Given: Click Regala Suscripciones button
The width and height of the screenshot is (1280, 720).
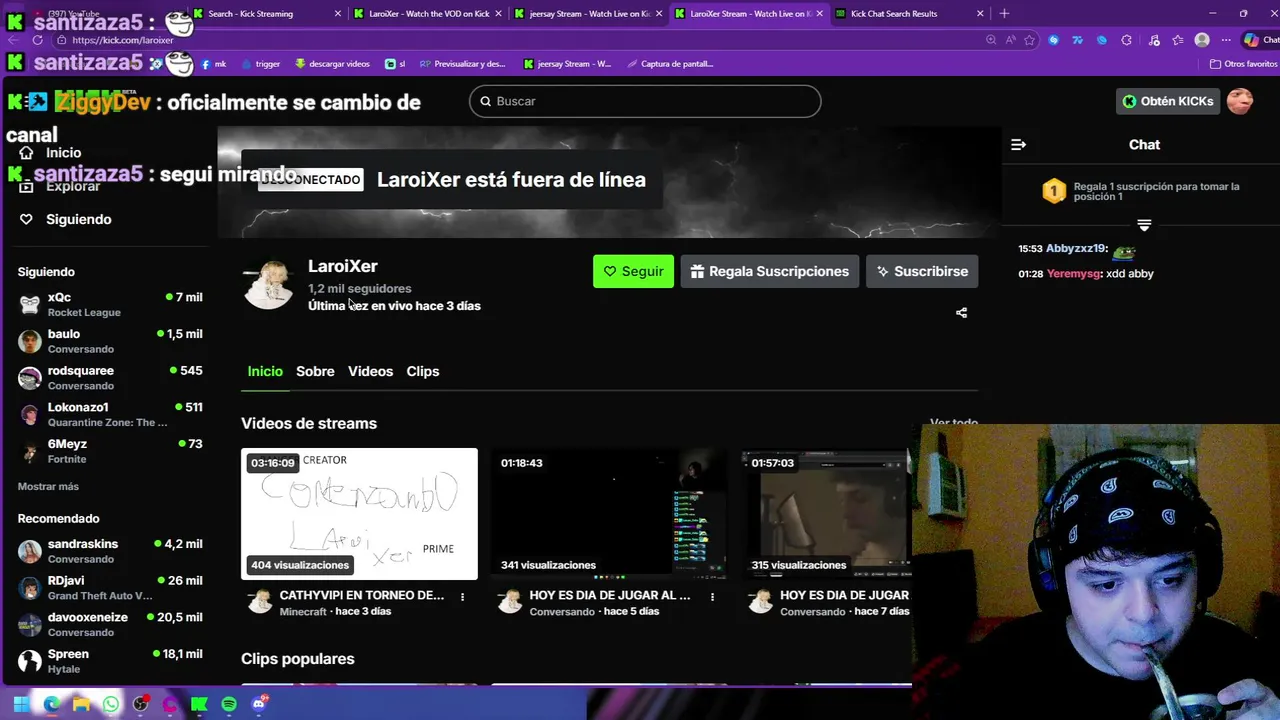Looking at the screenshot, I should tap(769, 271).
